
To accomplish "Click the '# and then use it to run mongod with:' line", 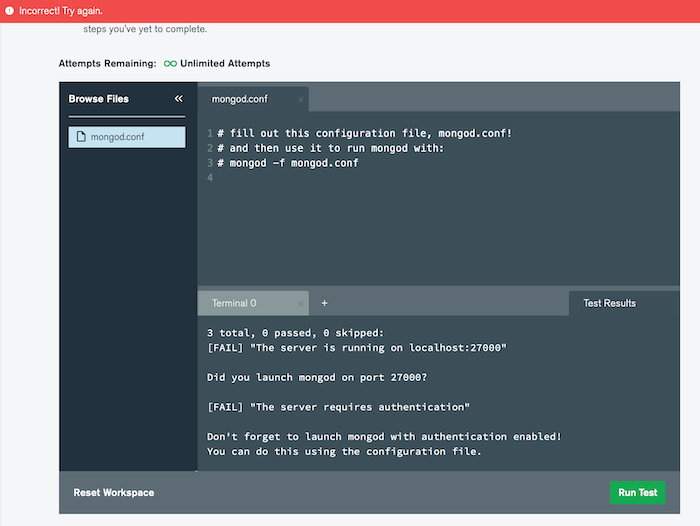I will 330,148.
